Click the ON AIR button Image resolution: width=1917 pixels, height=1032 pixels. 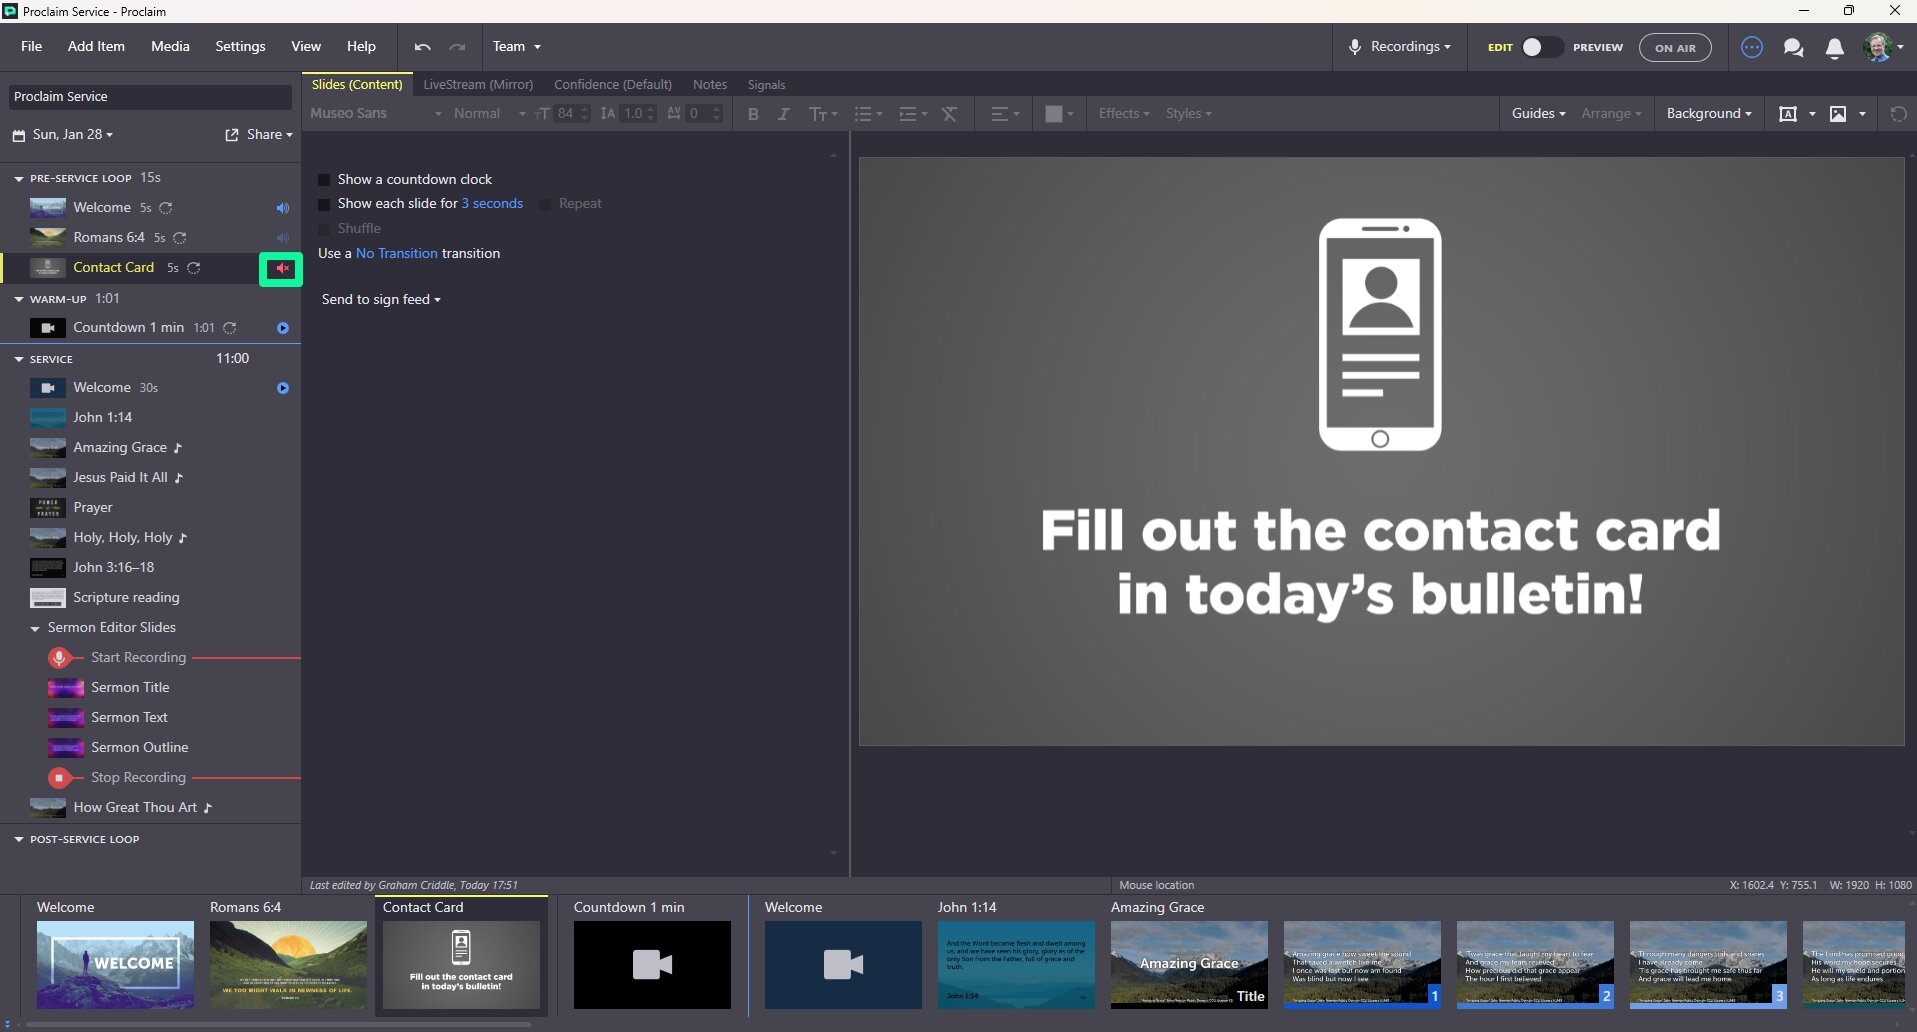1675,47
